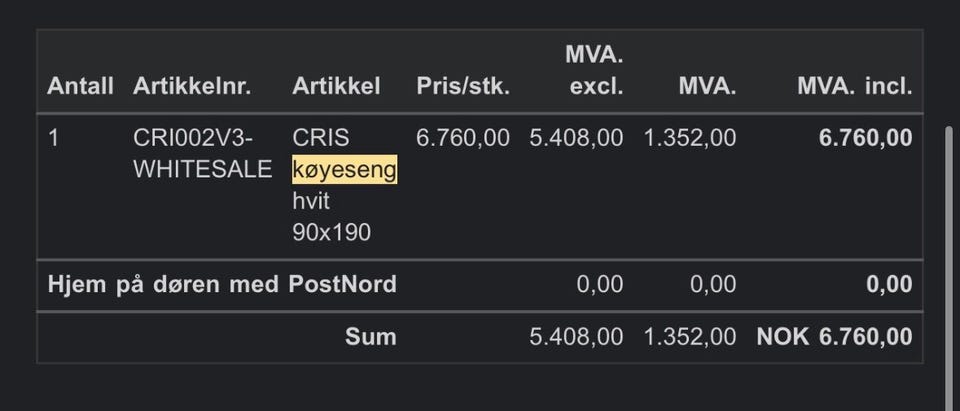Click Hjem på døren med PostNord text
The width and height of the screenshot is (960, 411).
[x=222, y=285]
